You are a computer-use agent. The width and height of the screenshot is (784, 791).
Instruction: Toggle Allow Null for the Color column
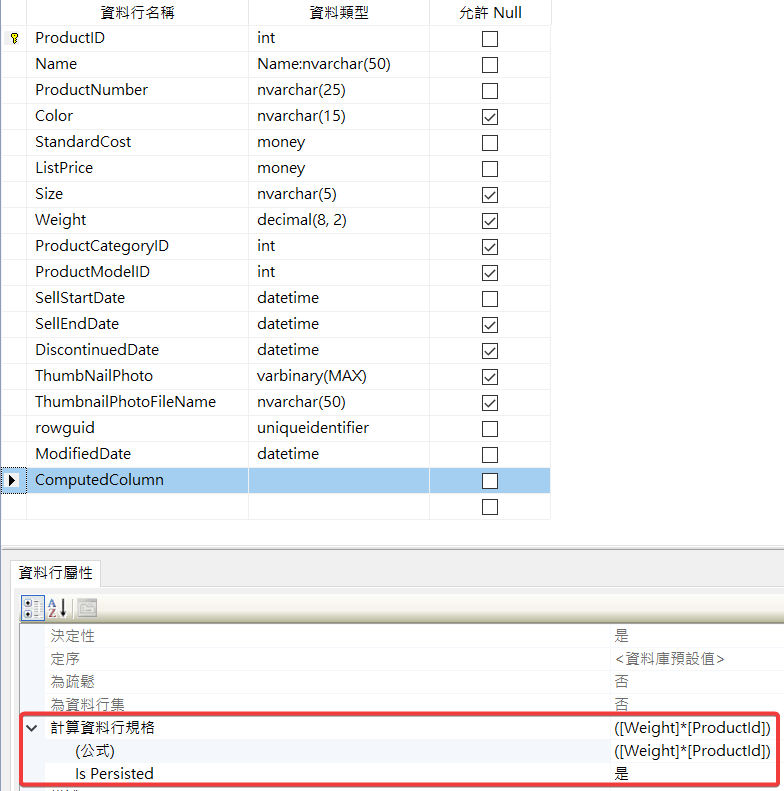(x=490, y=117)
